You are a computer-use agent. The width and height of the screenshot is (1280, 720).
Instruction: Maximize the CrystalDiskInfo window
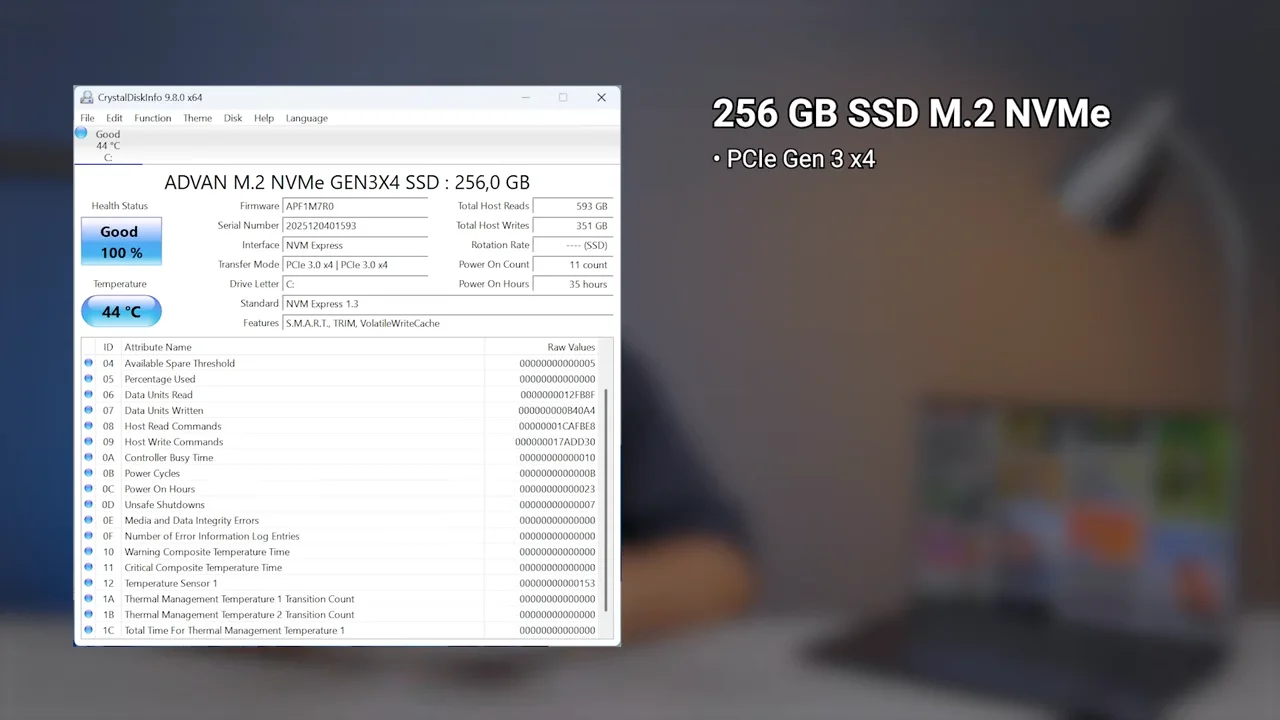563,97
